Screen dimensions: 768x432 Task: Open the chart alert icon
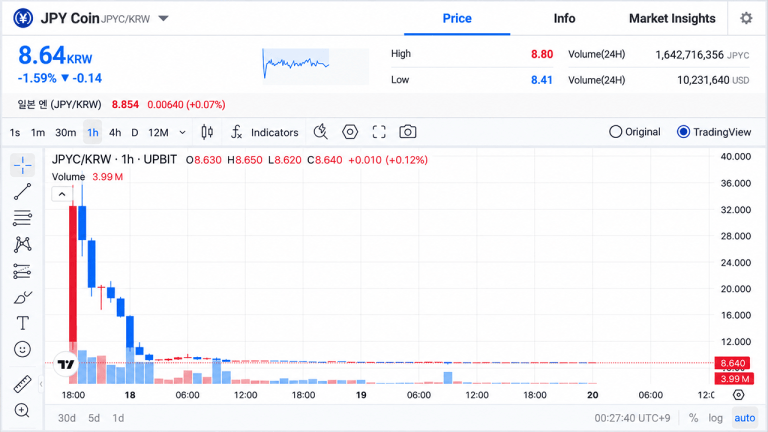321,132
